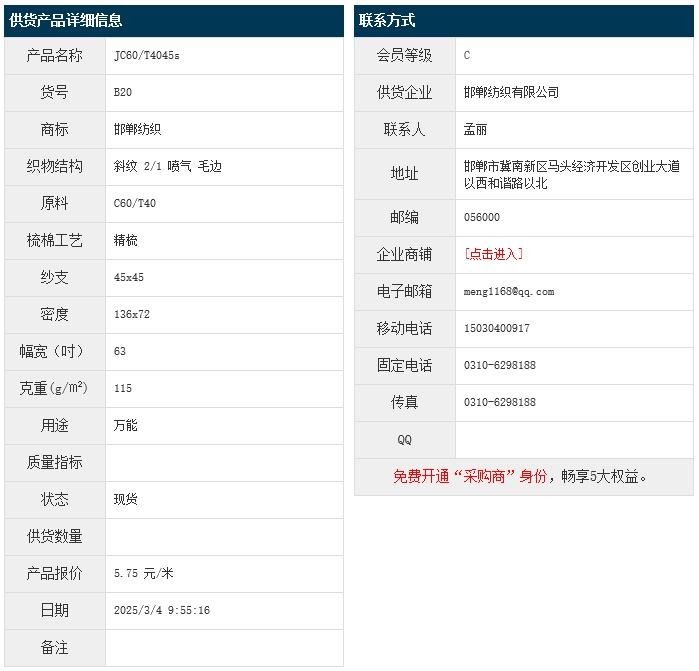Select the product name JC60/T4045s
The image size is (699, 671).
click(147, 56)
